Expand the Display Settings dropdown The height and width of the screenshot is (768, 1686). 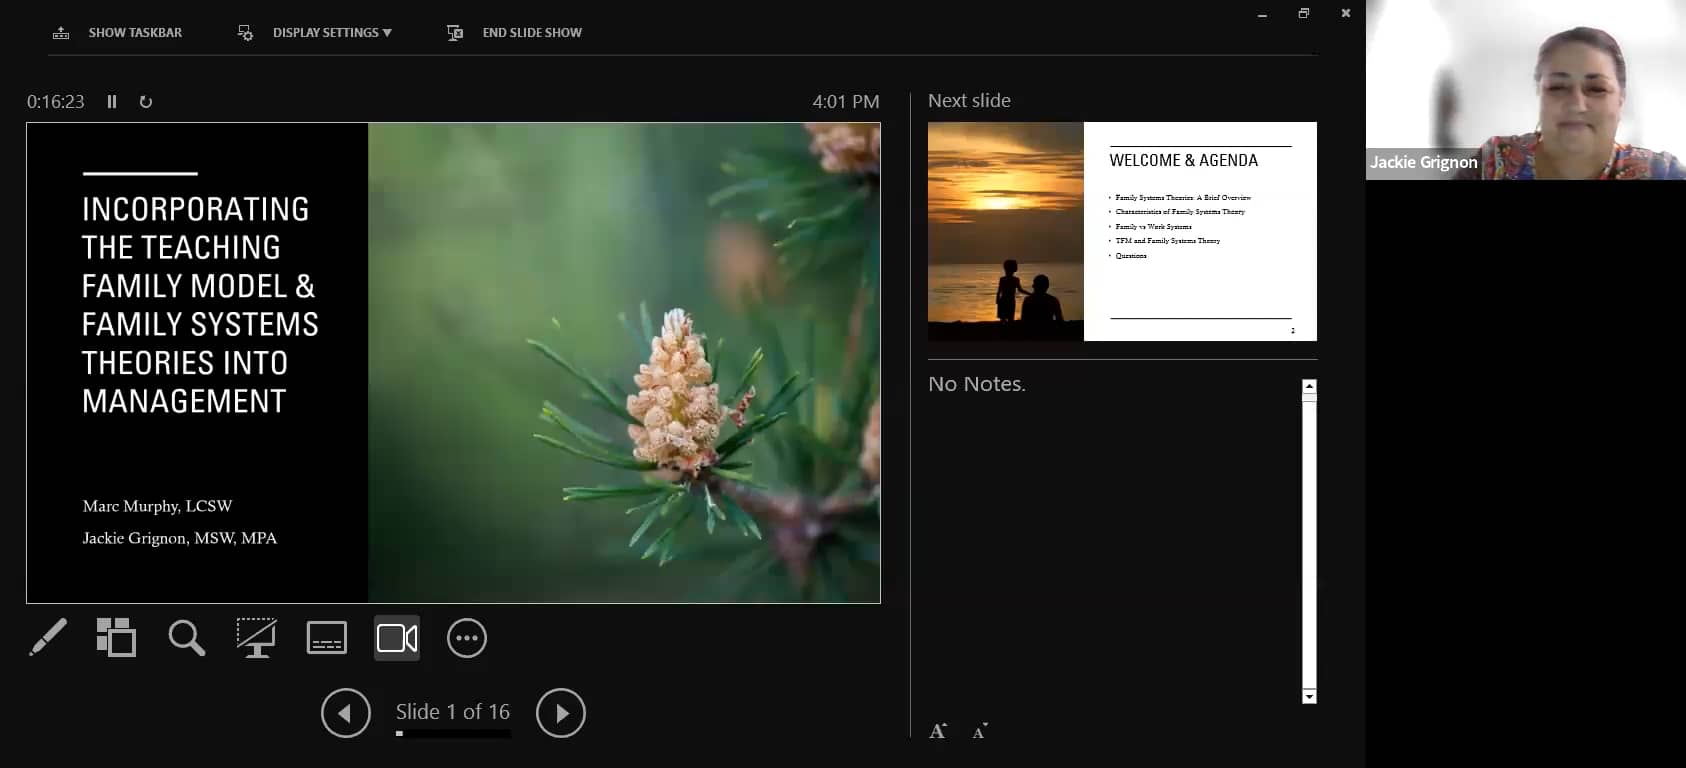pyautogui.click(x=331, y=33)
